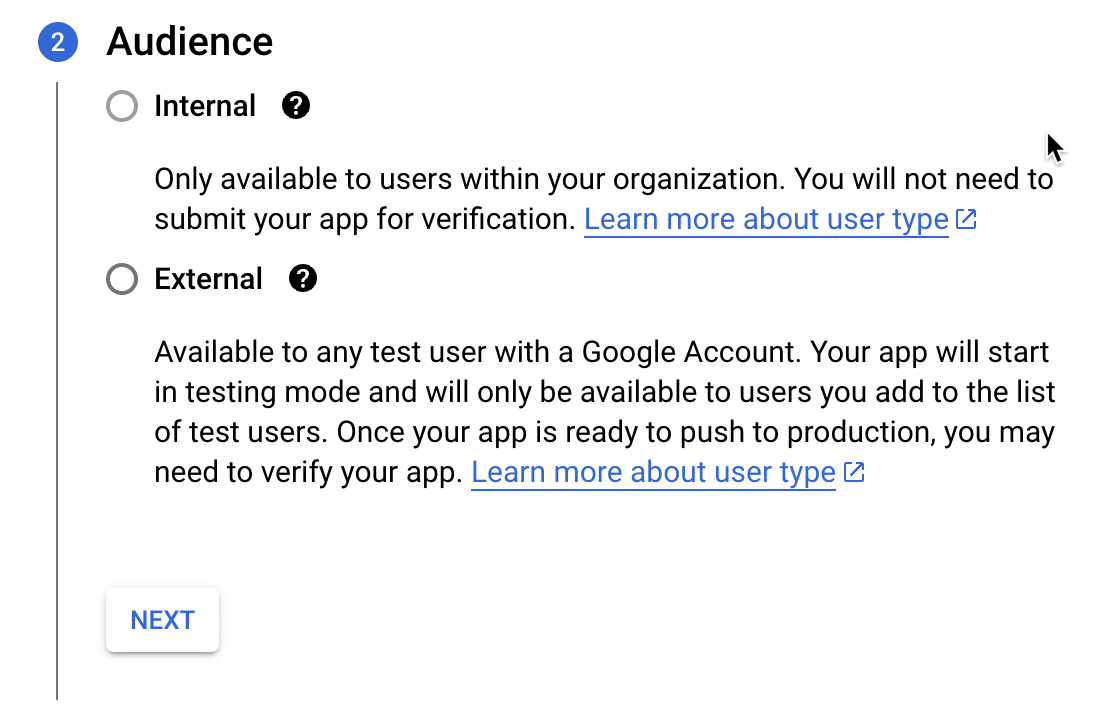Select the Internal radio button
This screenshot has width=1118, height=710.
point(121,106)
